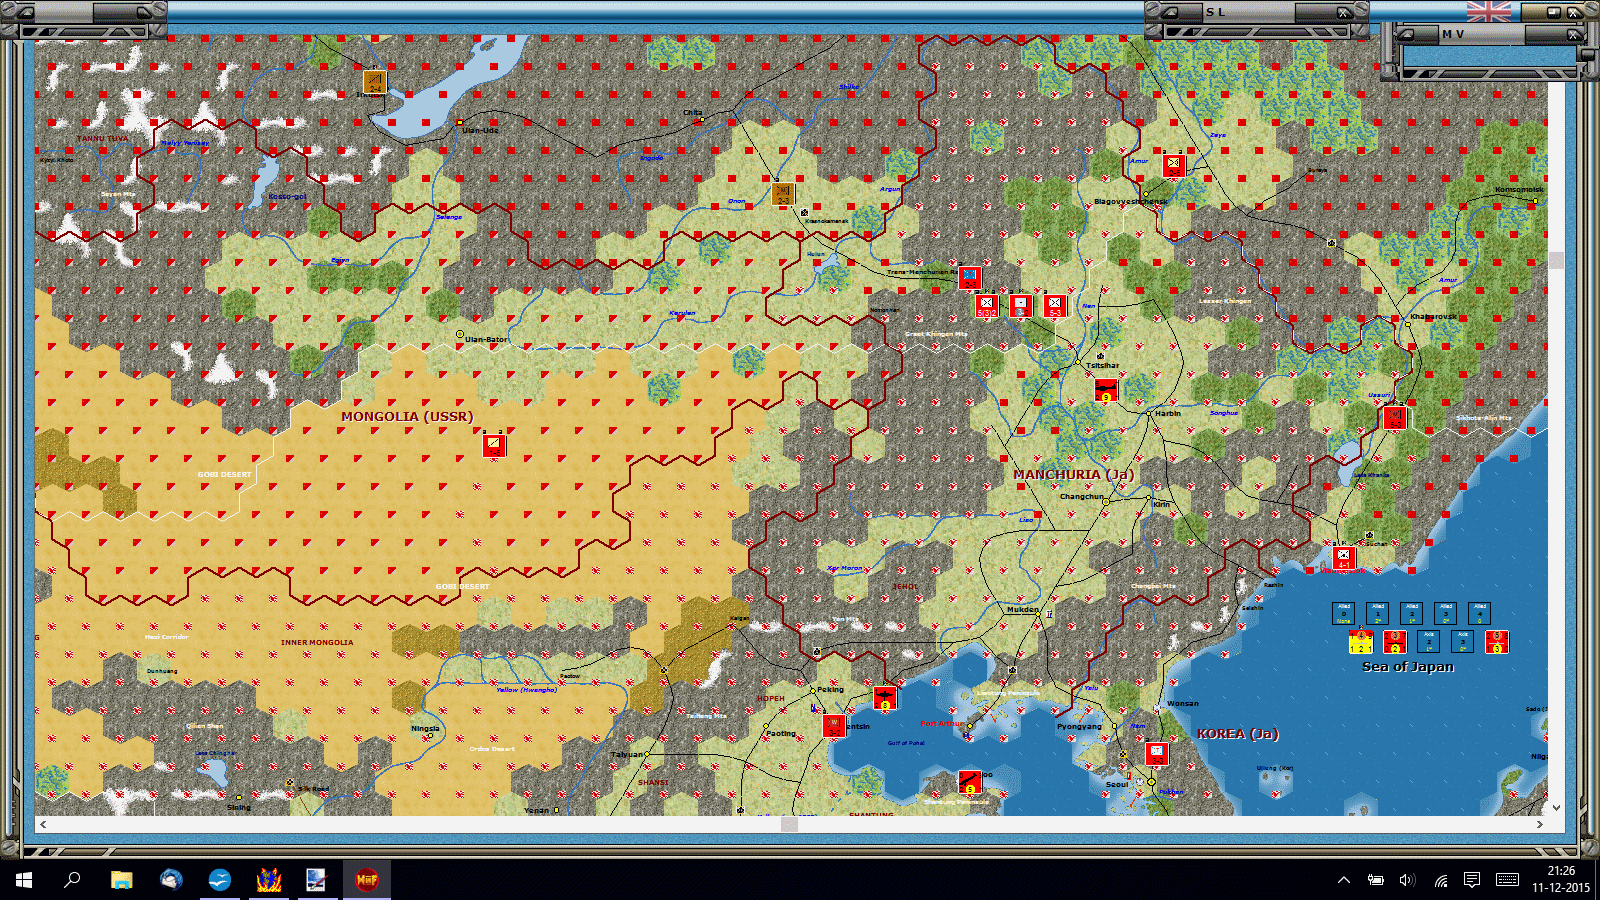Select the red naval unit right of Axis 3 box
The image size is (1600, 900).
click(x=1497, y=641)
